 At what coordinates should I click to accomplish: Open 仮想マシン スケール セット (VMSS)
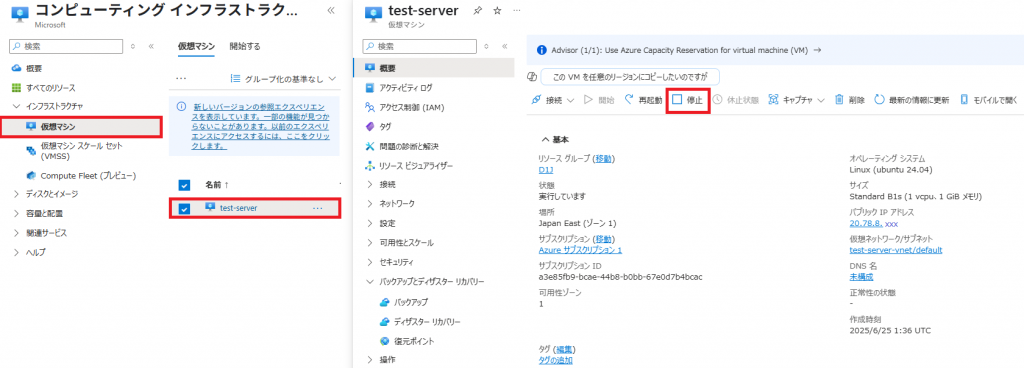pos(82,151)
